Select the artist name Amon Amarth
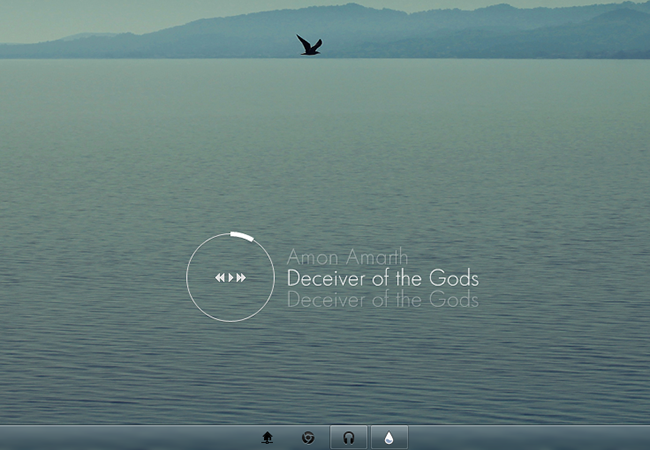Screen dimensions: 650x450 [347, 257]
